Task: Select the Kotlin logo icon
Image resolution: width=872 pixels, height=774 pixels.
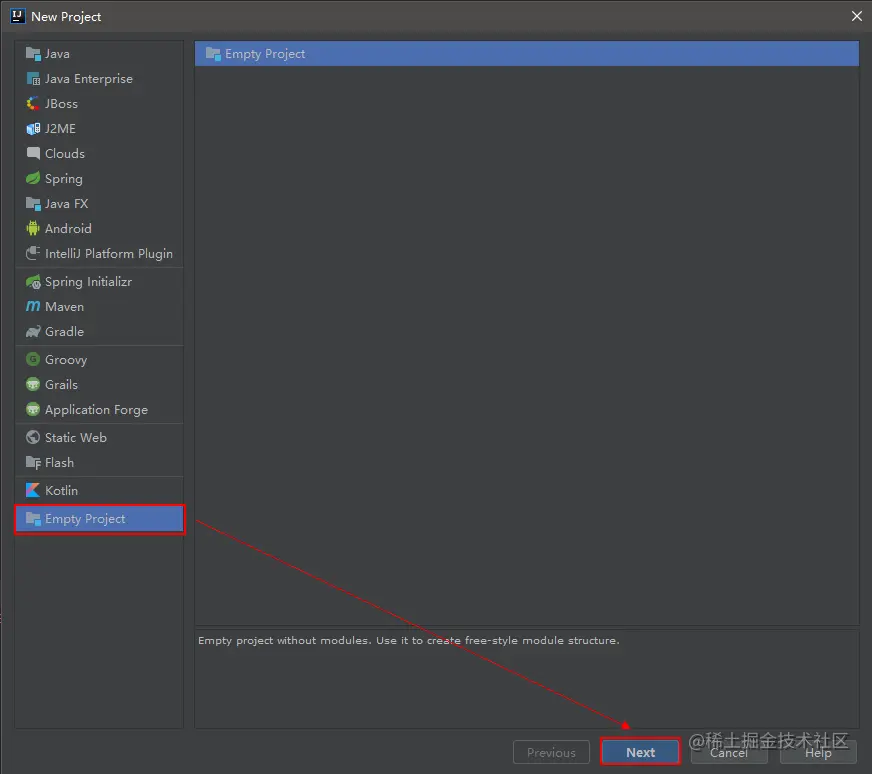Action: click(x=33, y=490)
